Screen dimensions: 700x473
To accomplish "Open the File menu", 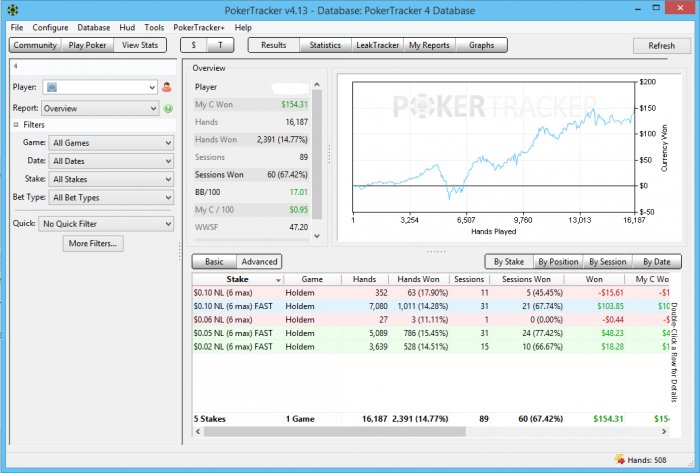I will pyautogui.click(x=17, y=27).
